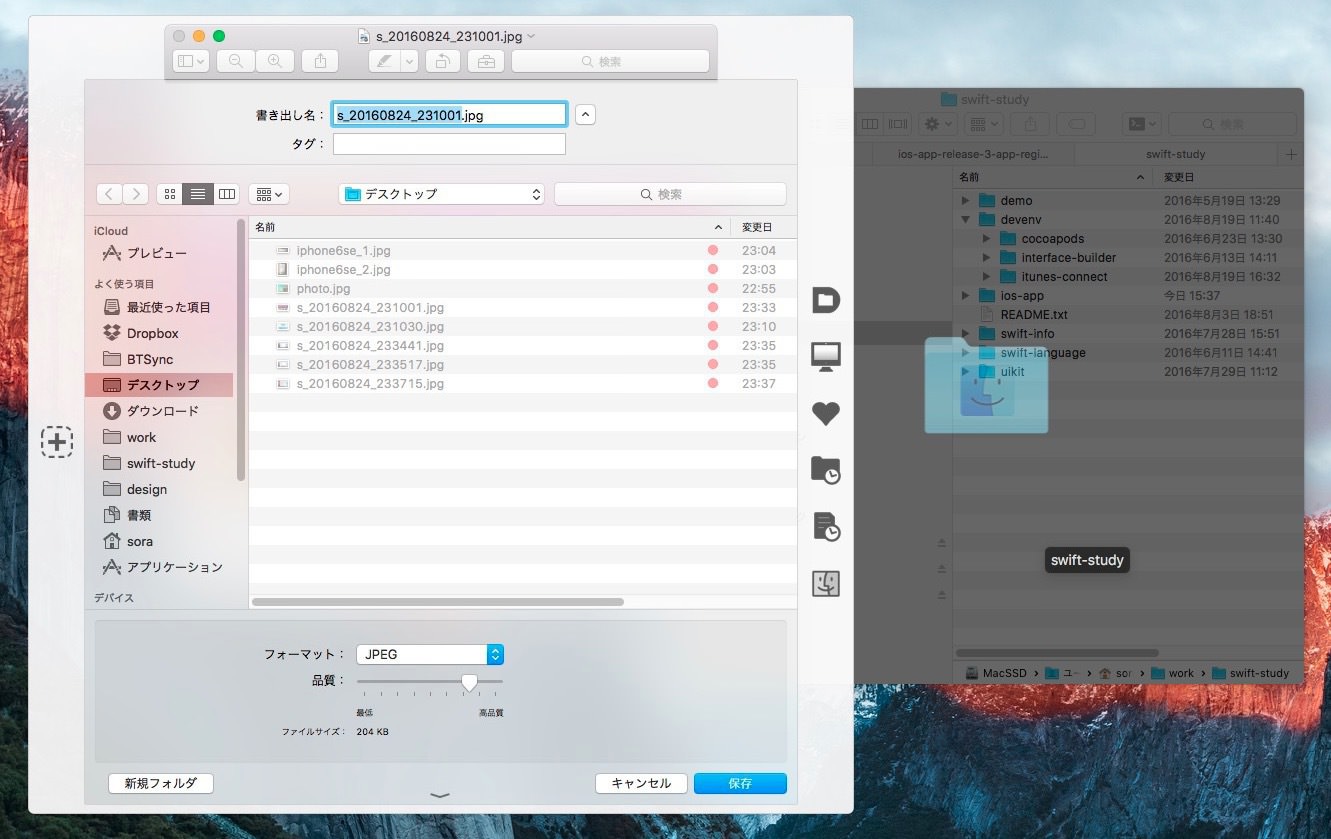Select アプリケーション in the dialog sidebar
Image resolution: width=1331 pixels, height=839 pixels.
174,567
